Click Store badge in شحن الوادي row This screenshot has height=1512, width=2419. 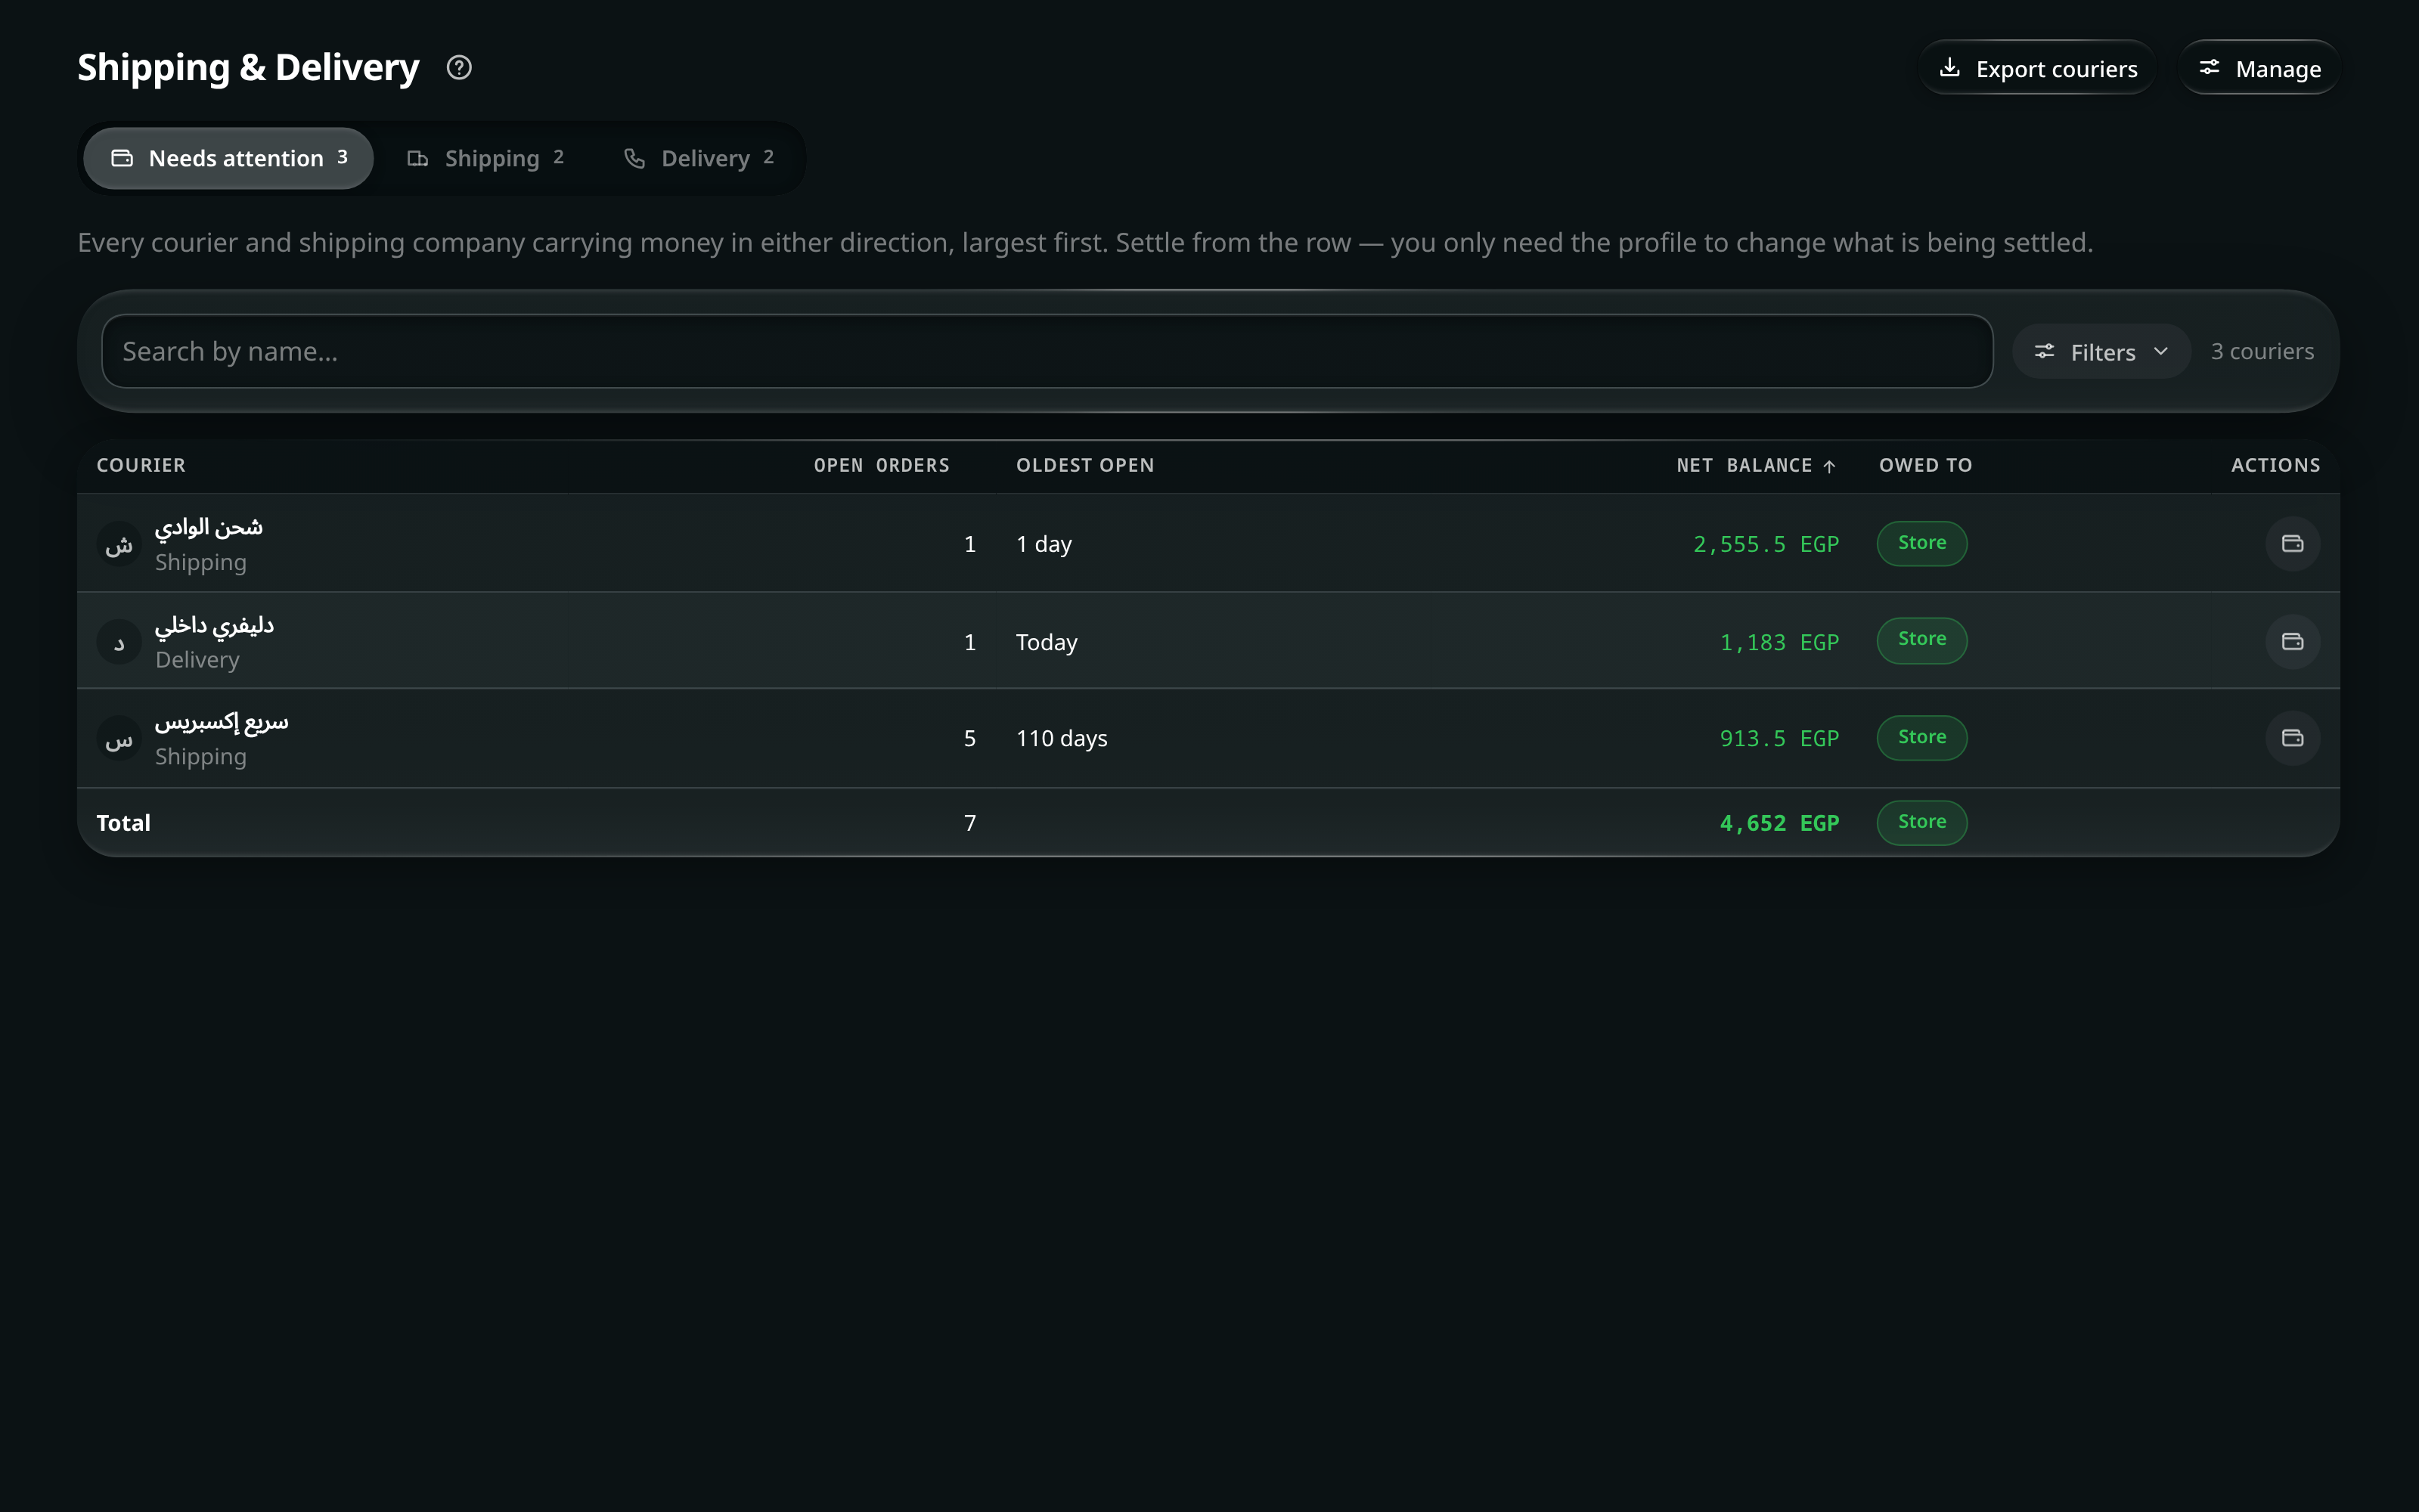[1921, 543]
